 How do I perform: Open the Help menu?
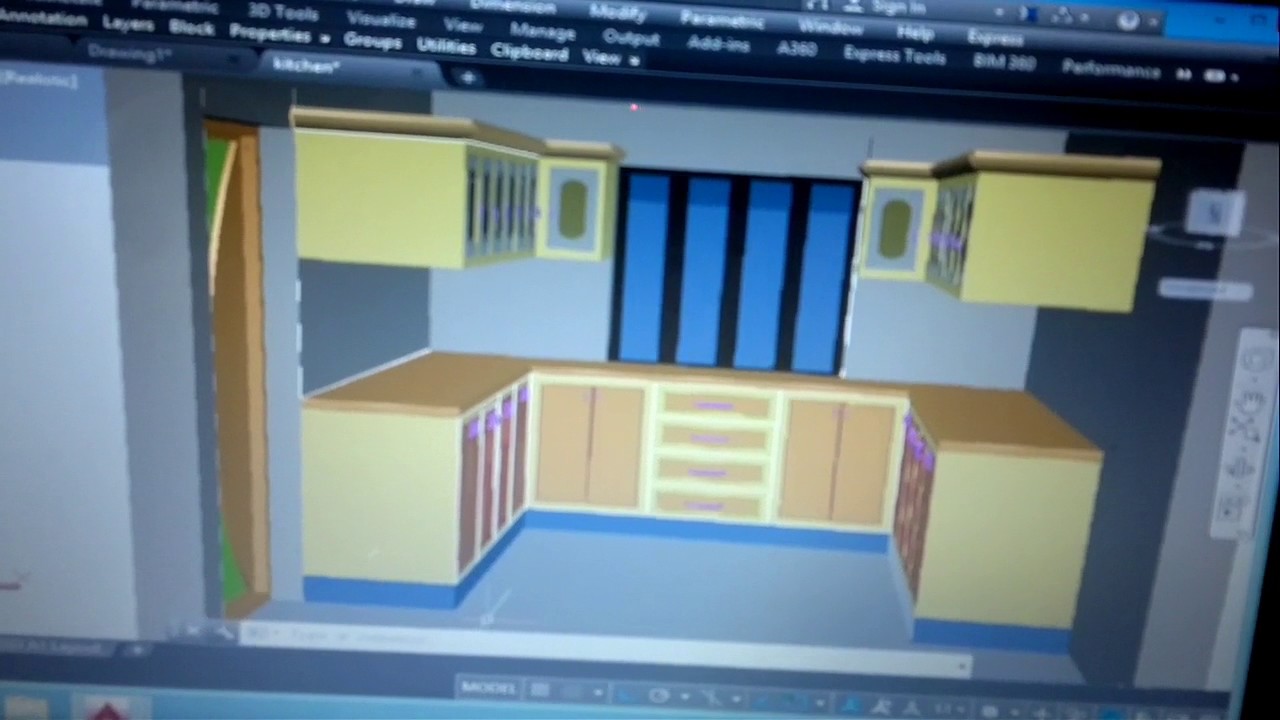pyautogui.click(x=915, y=32)
